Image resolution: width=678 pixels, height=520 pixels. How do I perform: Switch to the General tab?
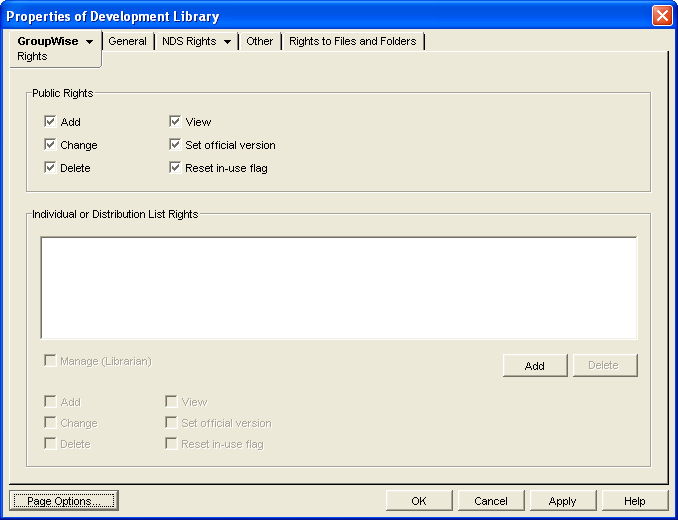point(128,41)
